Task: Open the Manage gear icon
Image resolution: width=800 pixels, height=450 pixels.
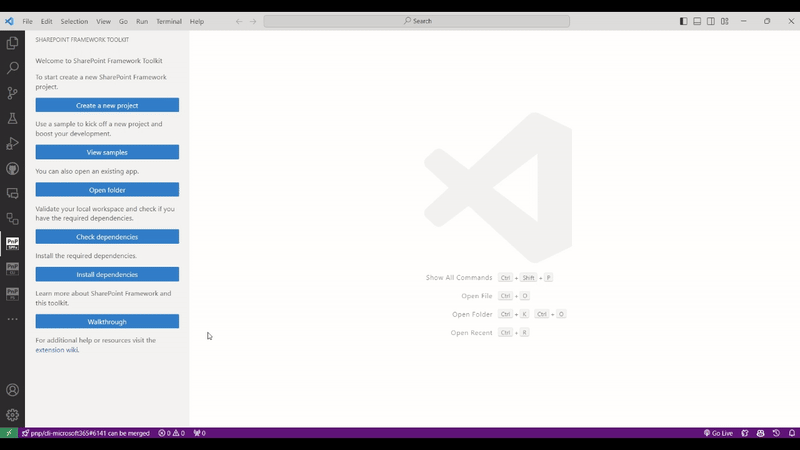Action: coord(12,415)
